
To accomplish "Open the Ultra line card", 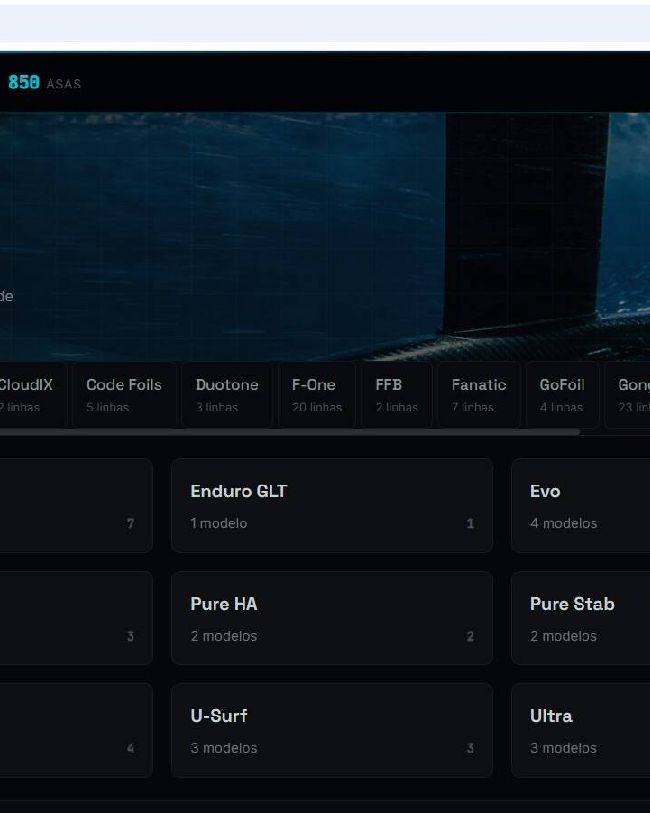I will click(581, 730).
